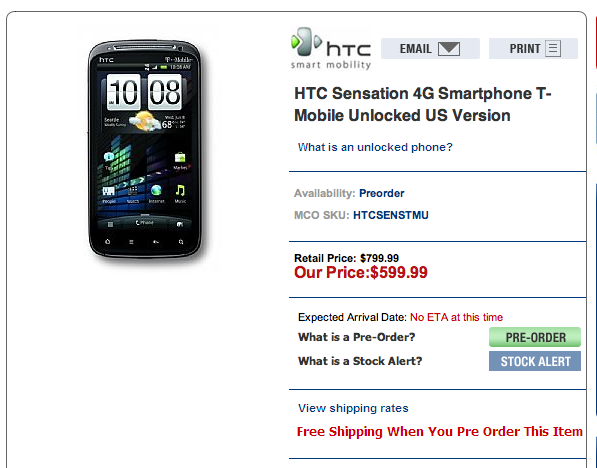Image resolution: width=597 pixels, height=468 pixels.
Task: Click the 'Free Shipping When You Pre Order' notice
Action: click(439, 431)
